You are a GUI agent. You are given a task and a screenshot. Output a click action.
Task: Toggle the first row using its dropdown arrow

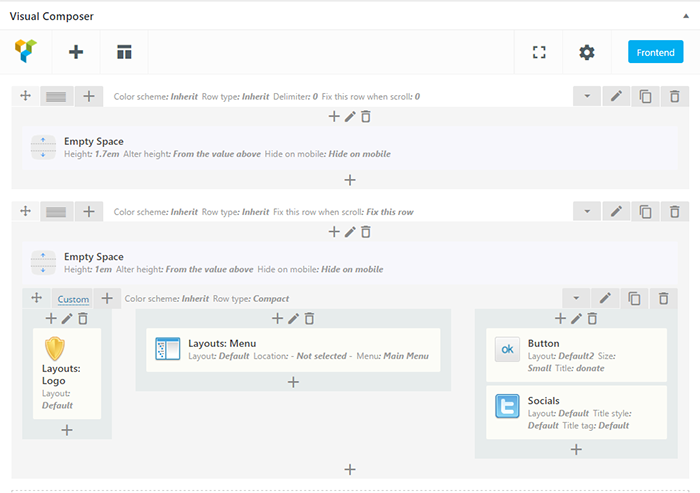tap(588, 97)
